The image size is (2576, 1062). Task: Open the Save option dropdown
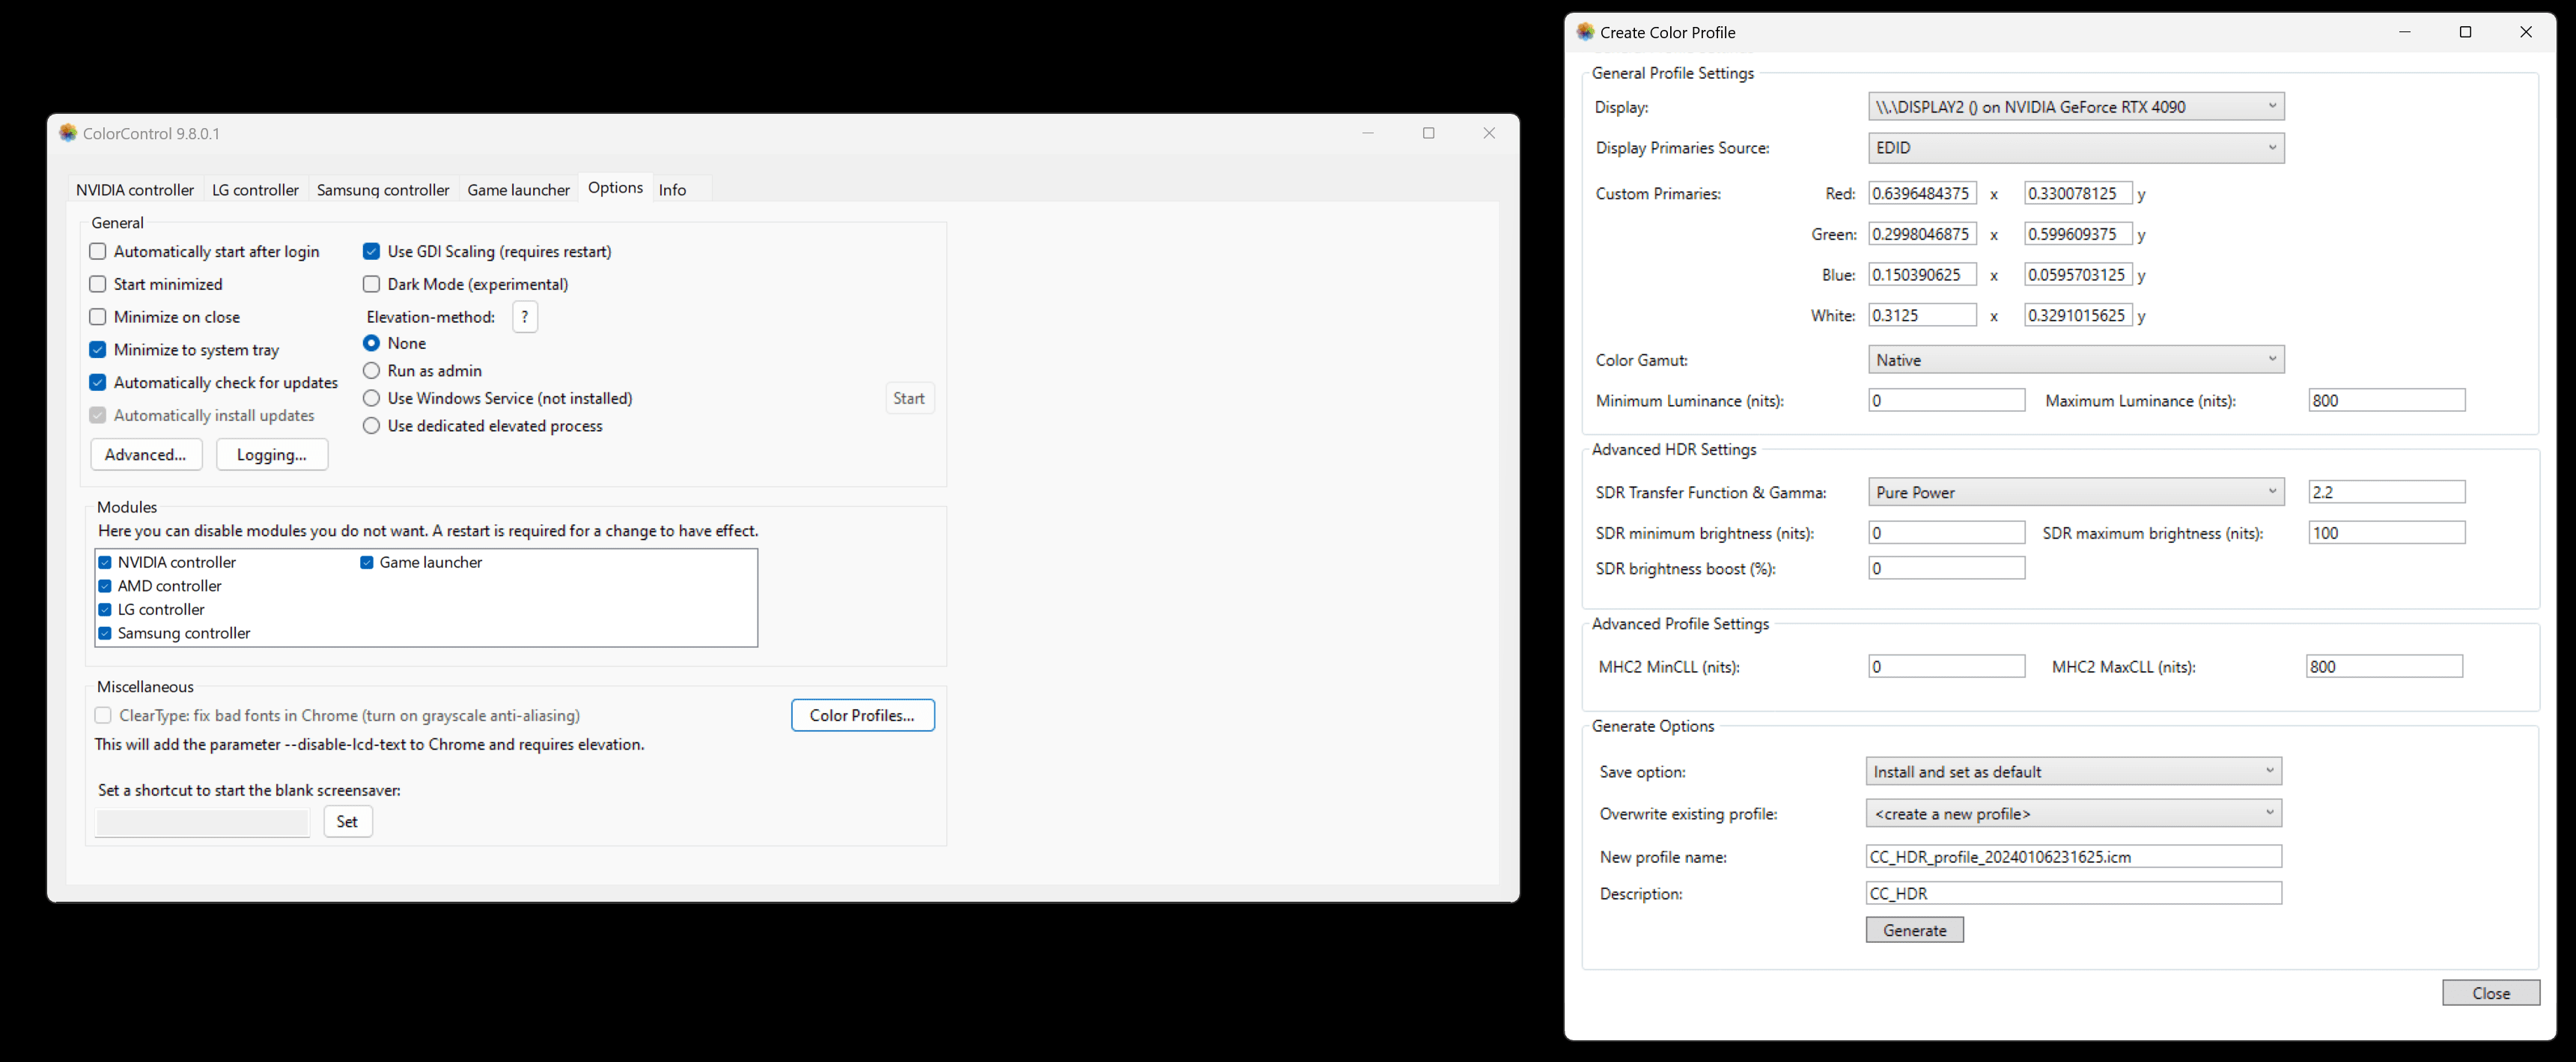[2074, 772]
